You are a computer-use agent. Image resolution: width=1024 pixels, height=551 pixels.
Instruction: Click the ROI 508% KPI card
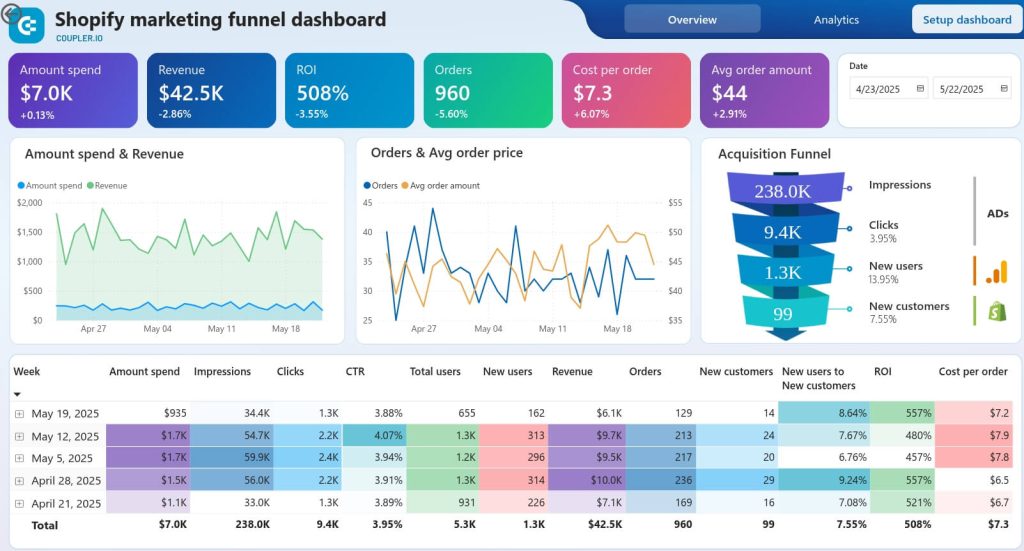click(x=349, y=91)
